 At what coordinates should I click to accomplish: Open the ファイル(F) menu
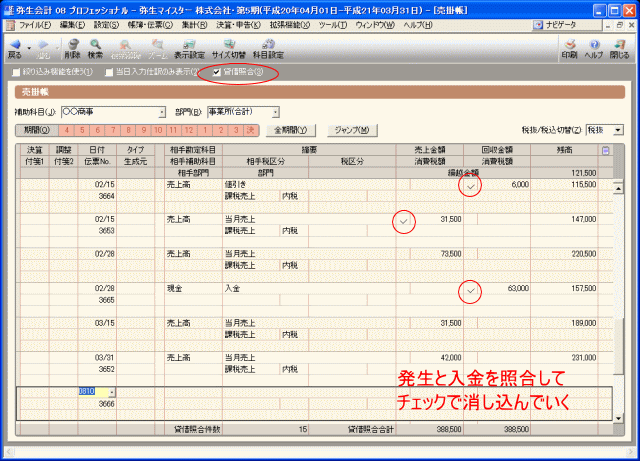tap(37, 23)
